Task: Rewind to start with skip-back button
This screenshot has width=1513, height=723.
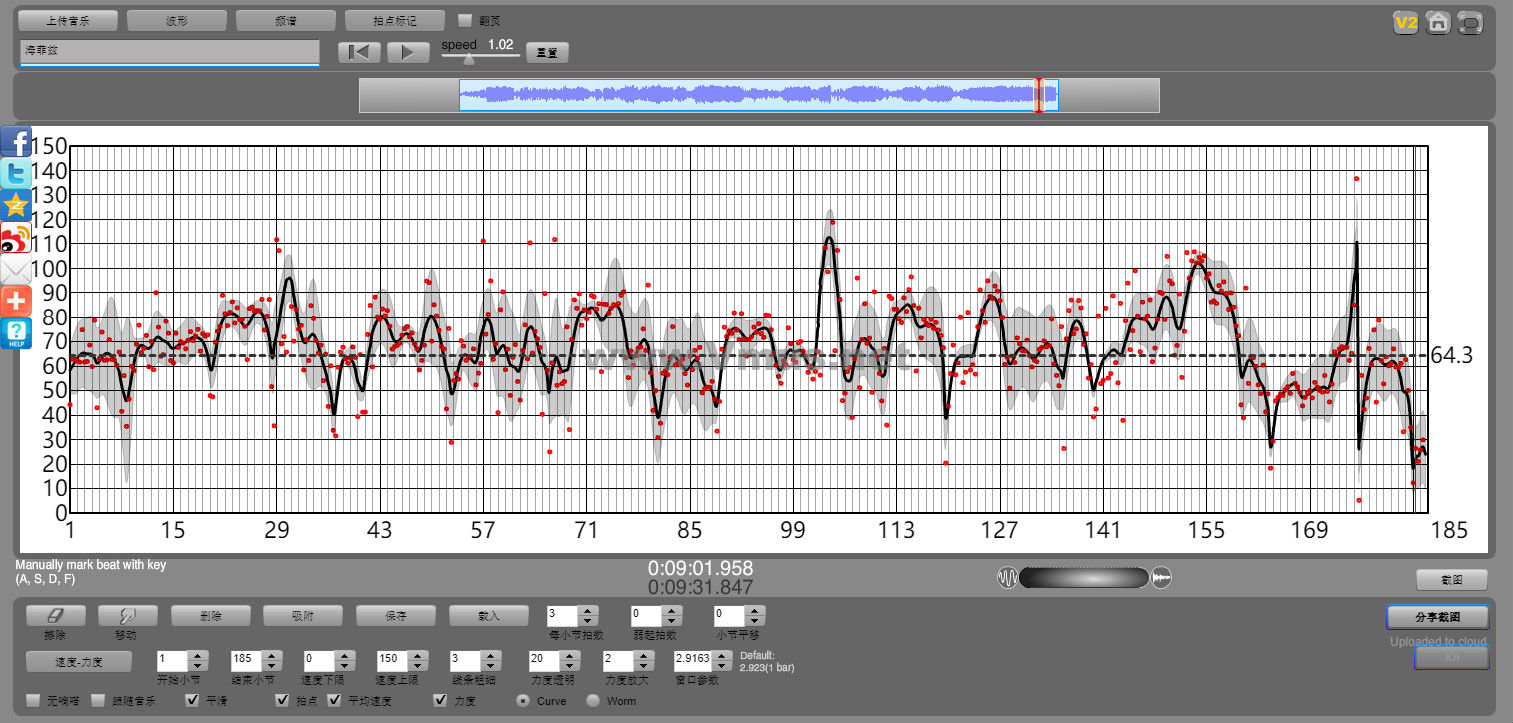Action: pos(359,53)
